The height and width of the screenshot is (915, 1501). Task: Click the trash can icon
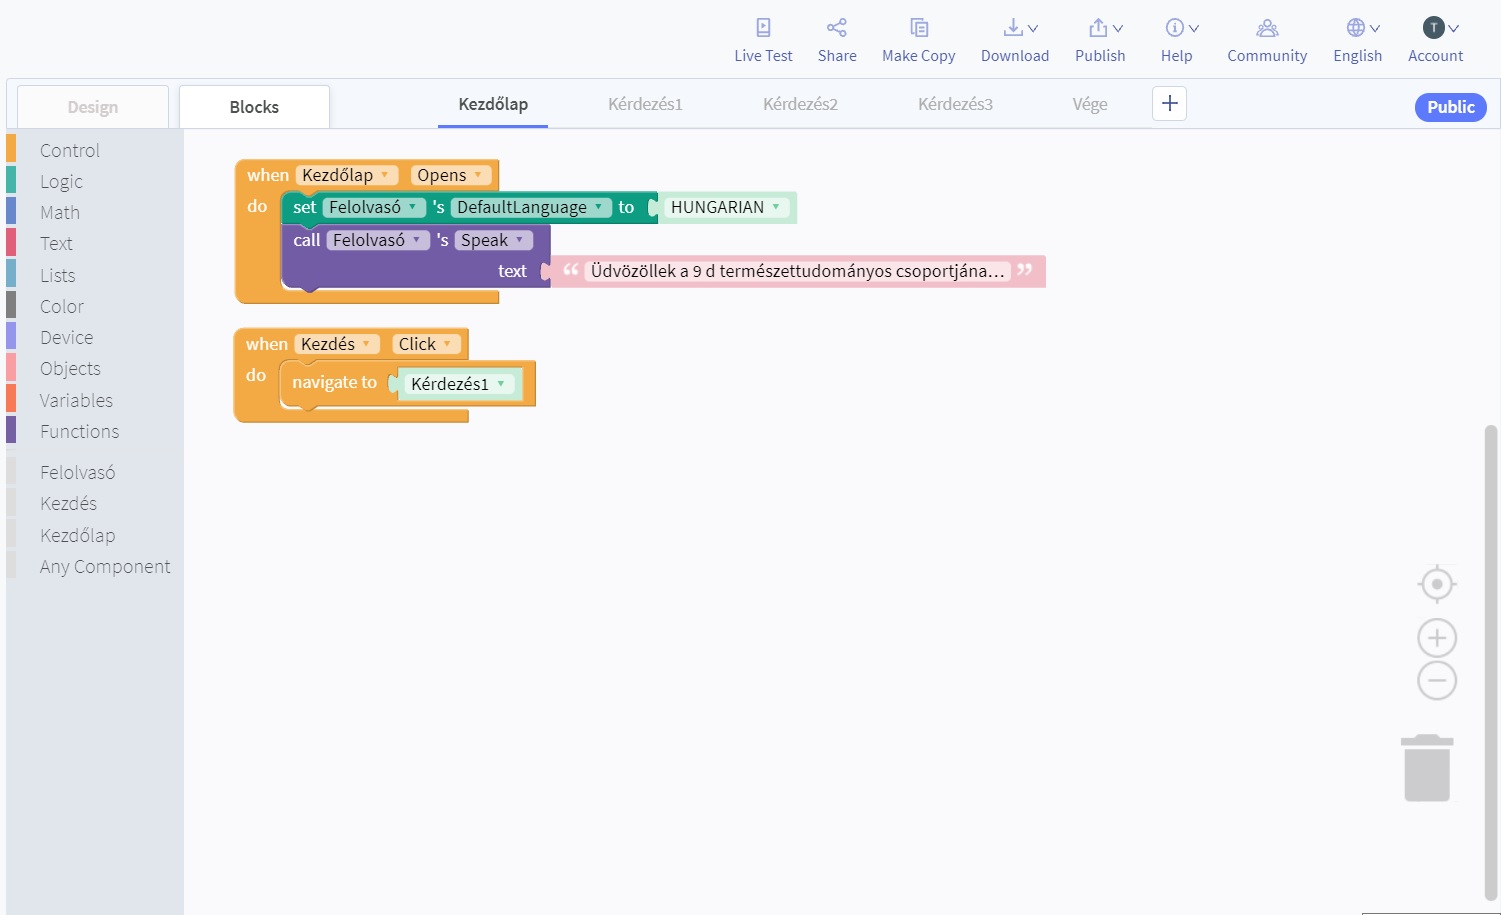click(x=1427, y=768)
